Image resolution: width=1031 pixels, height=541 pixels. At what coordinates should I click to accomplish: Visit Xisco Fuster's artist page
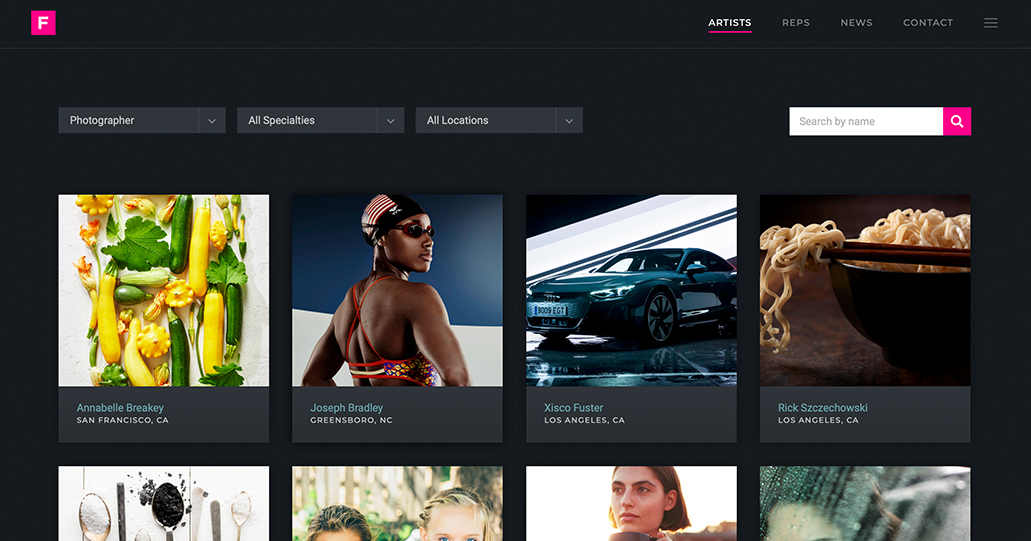(x=573, y=408)
